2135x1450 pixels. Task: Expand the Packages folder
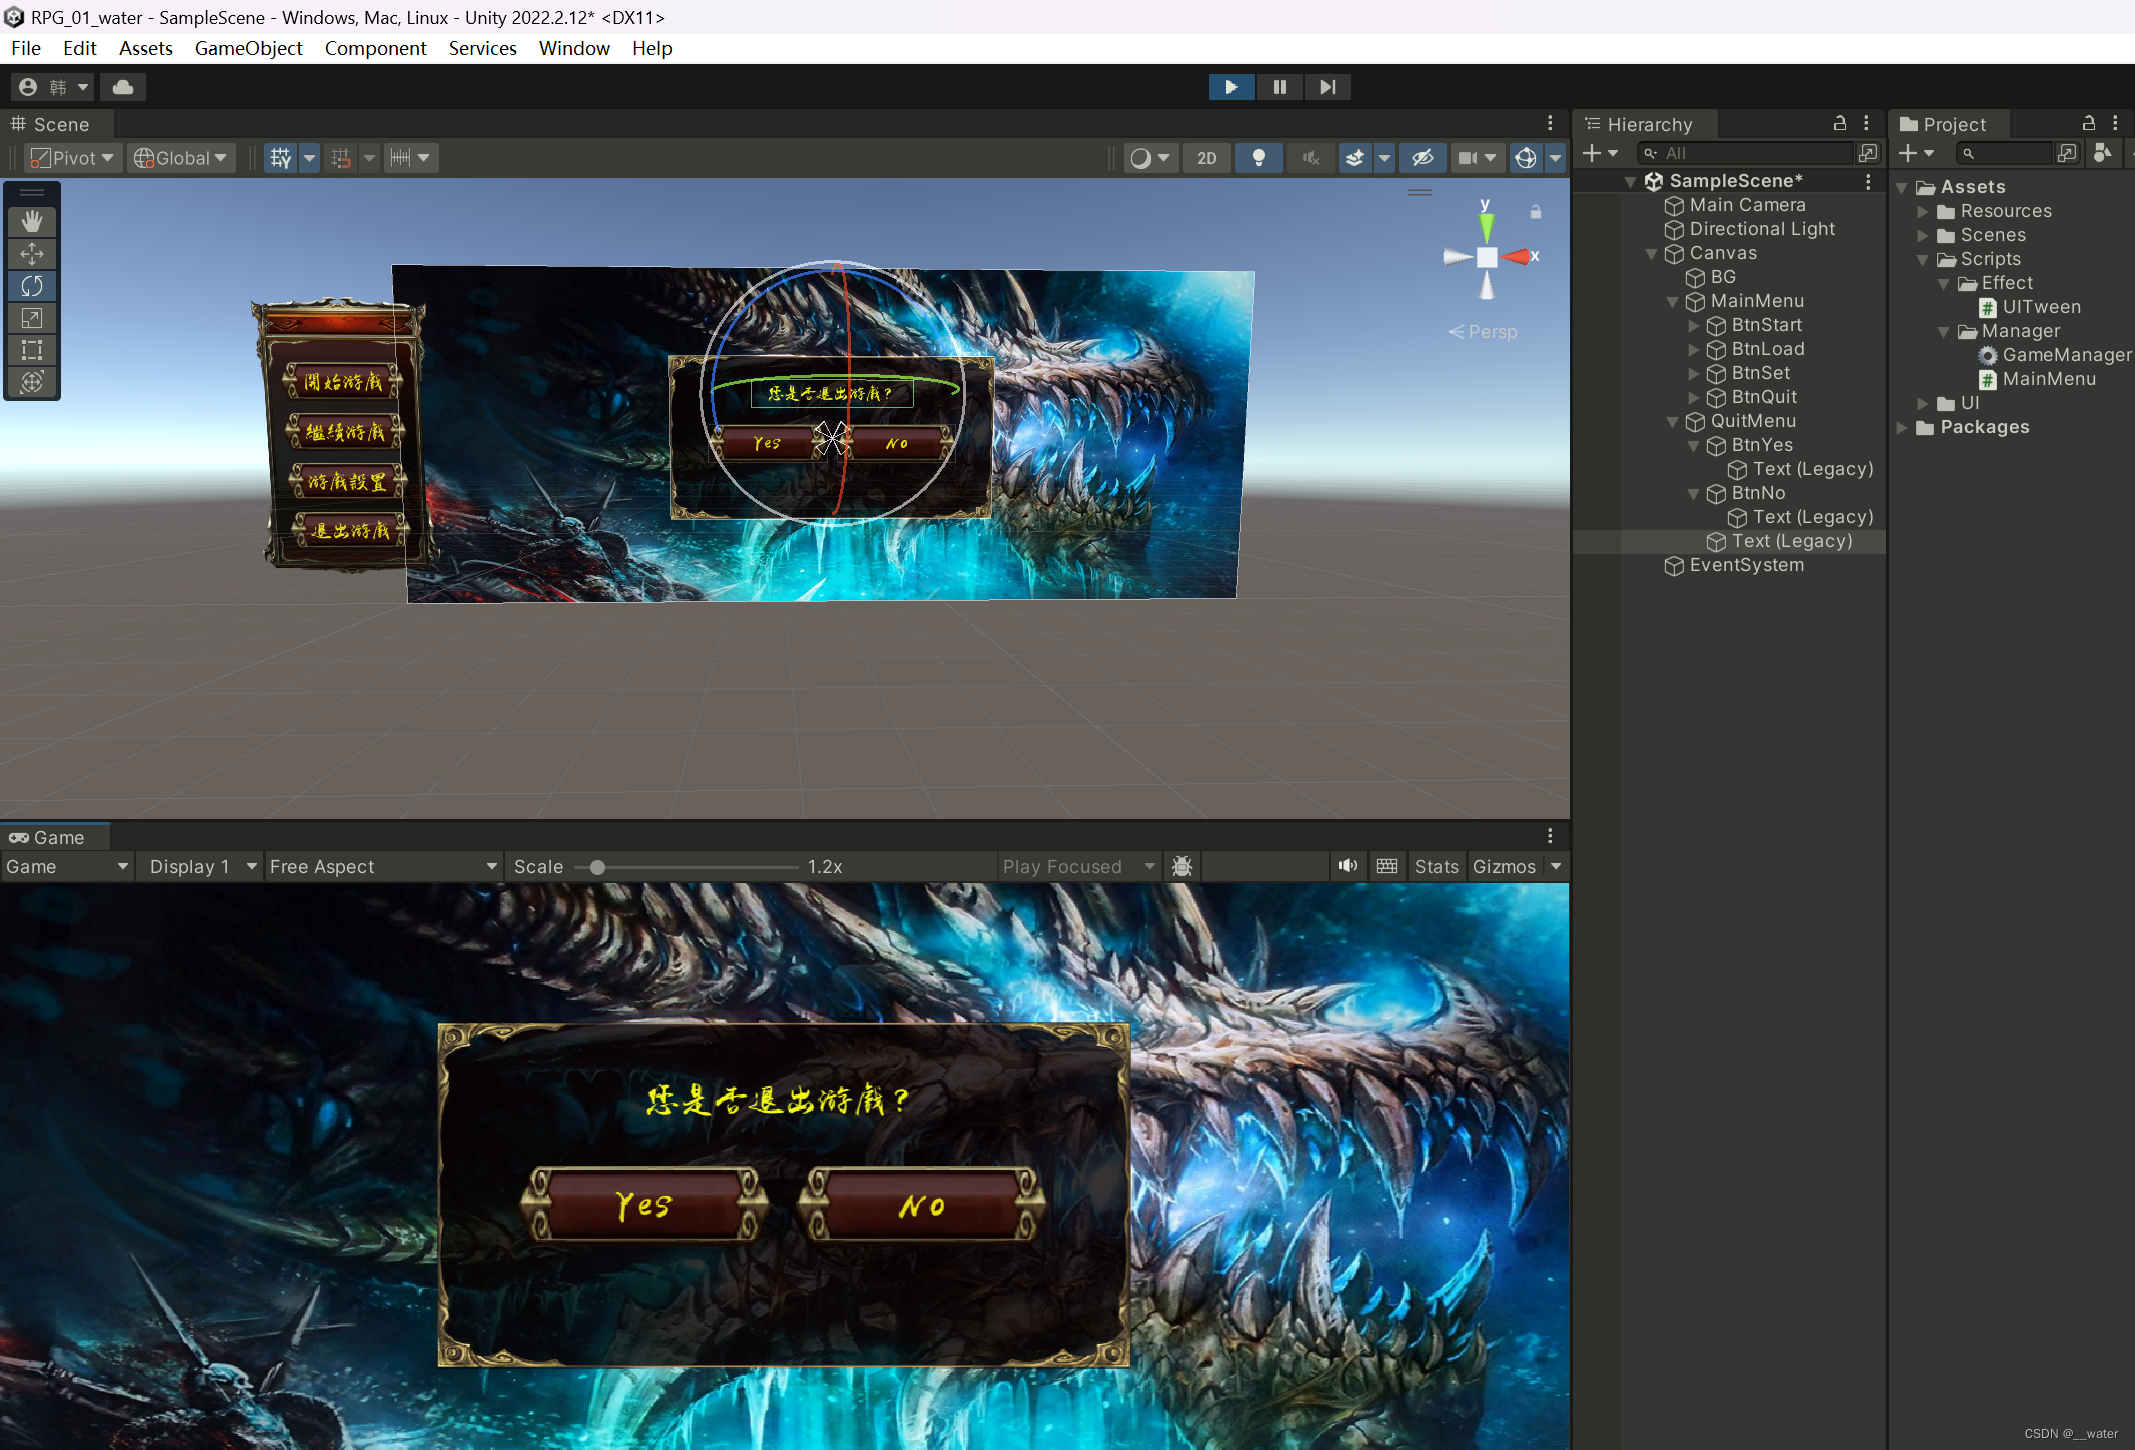[x=1901, y=428]
